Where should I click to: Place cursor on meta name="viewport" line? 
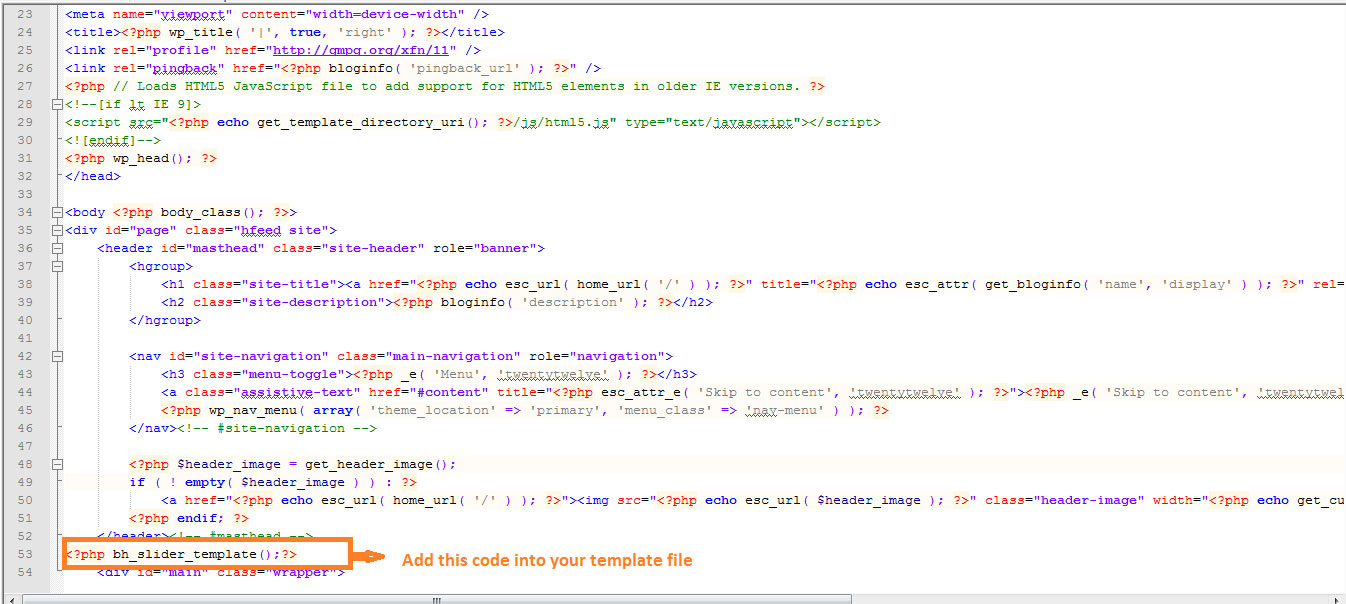(x=277, y=14)
